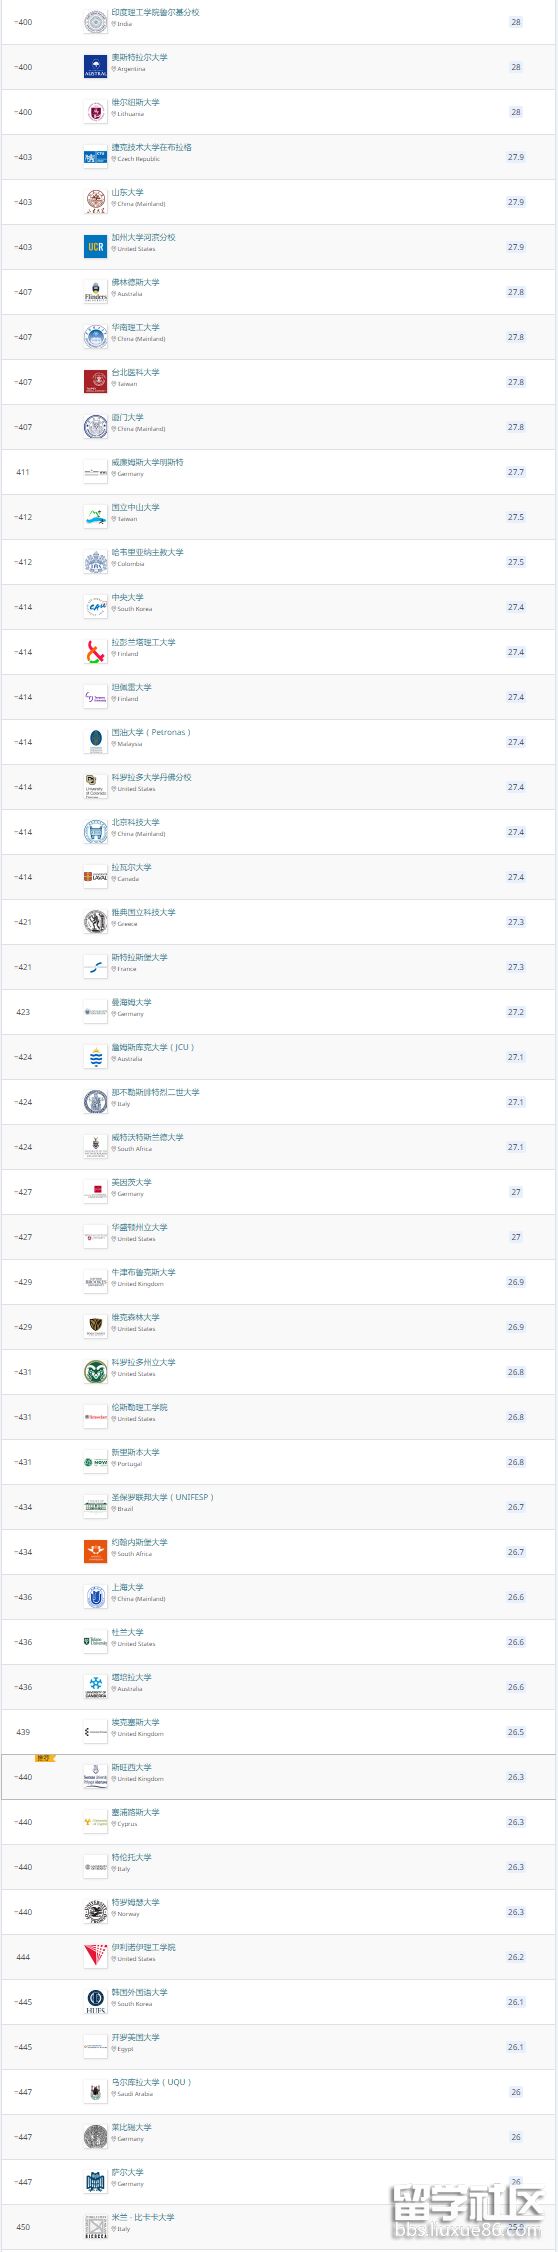
Task: Click the Austral logo beside 奥斯特拉尔大学
Action: point(95,66)
